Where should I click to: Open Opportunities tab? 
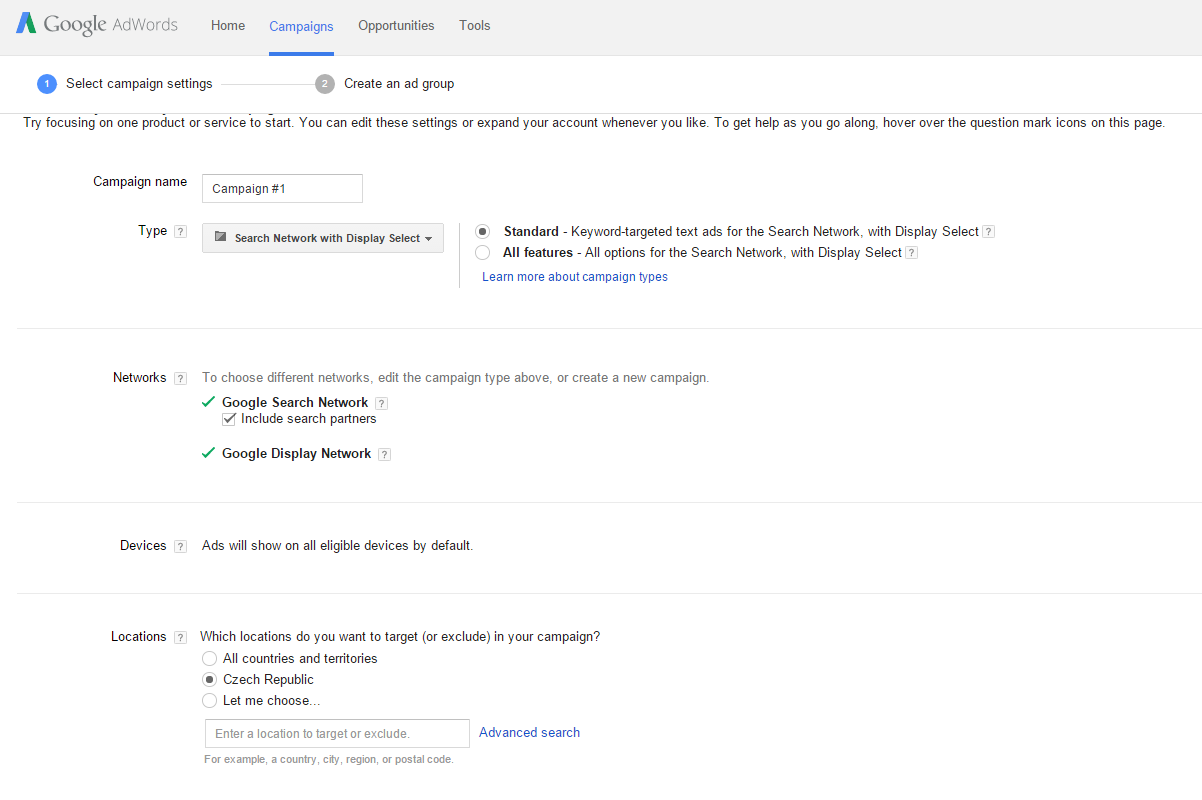coord(396,26)
